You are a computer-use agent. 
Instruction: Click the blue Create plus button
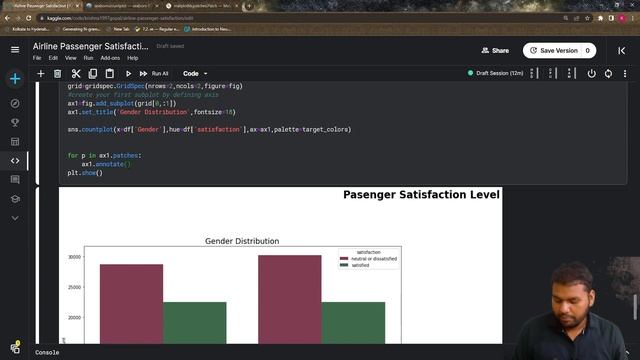point(15,78)
